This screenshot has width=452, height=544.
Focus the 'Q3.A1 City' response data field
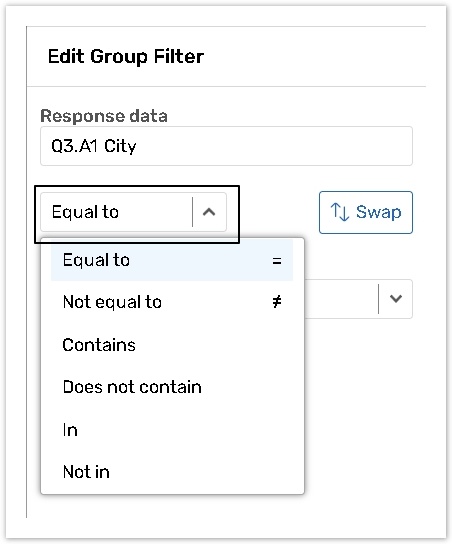[x=226, y=146]
